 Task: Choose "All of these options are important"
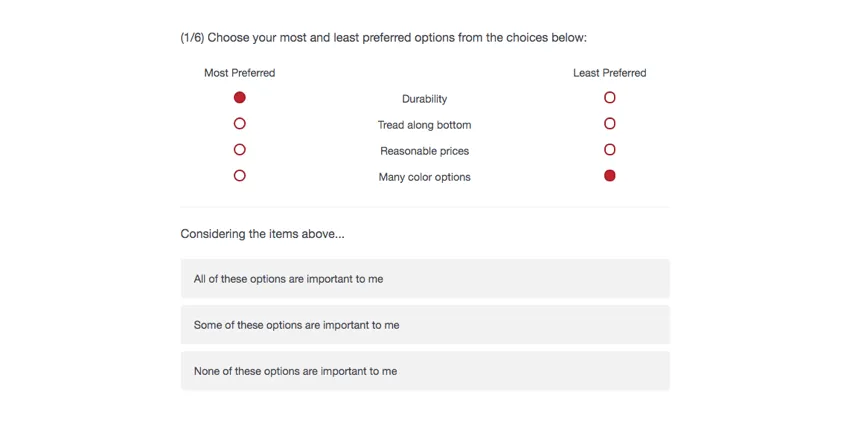[x=425, y=279]
